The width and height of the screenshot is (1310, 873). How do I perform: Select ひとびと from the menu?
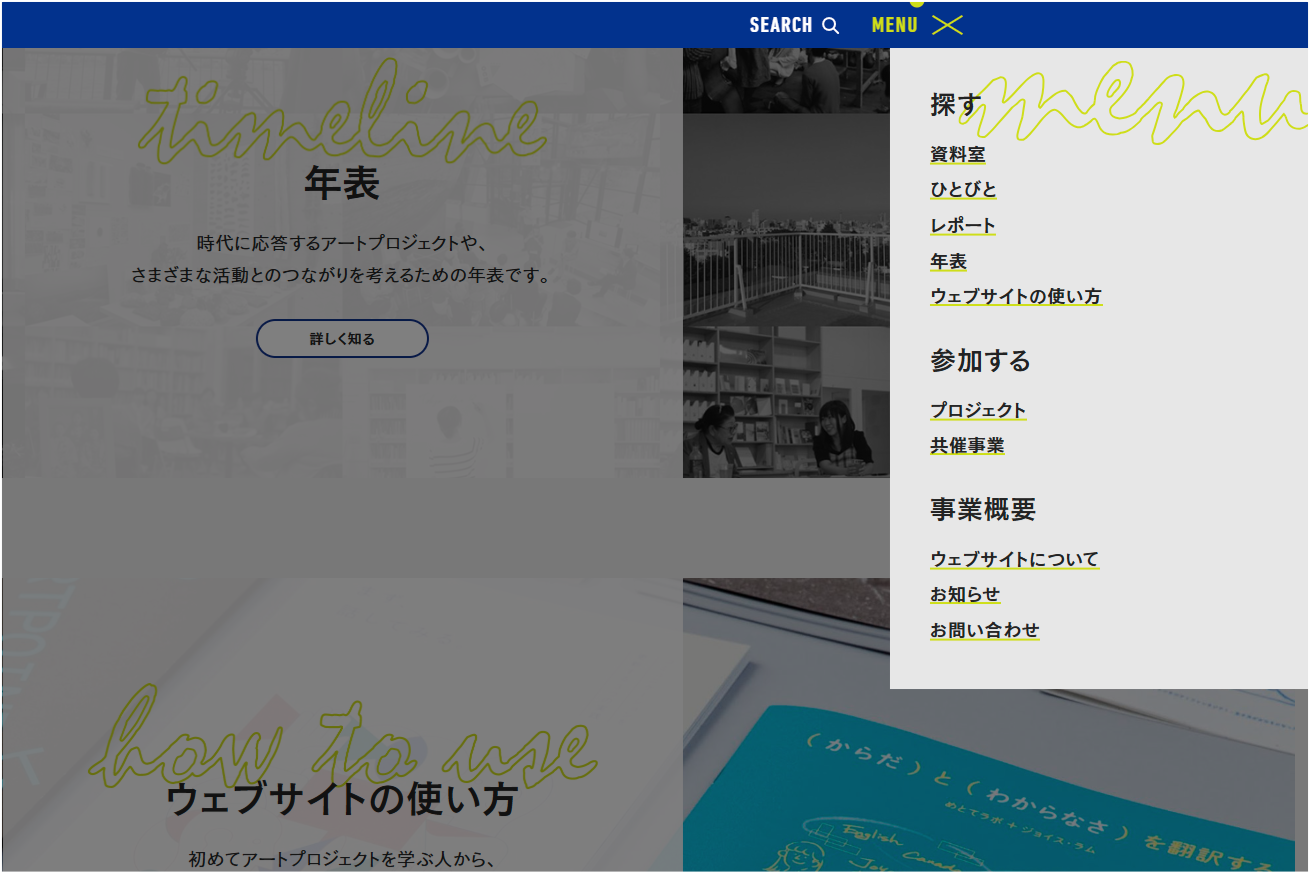(x=963, y=190)
